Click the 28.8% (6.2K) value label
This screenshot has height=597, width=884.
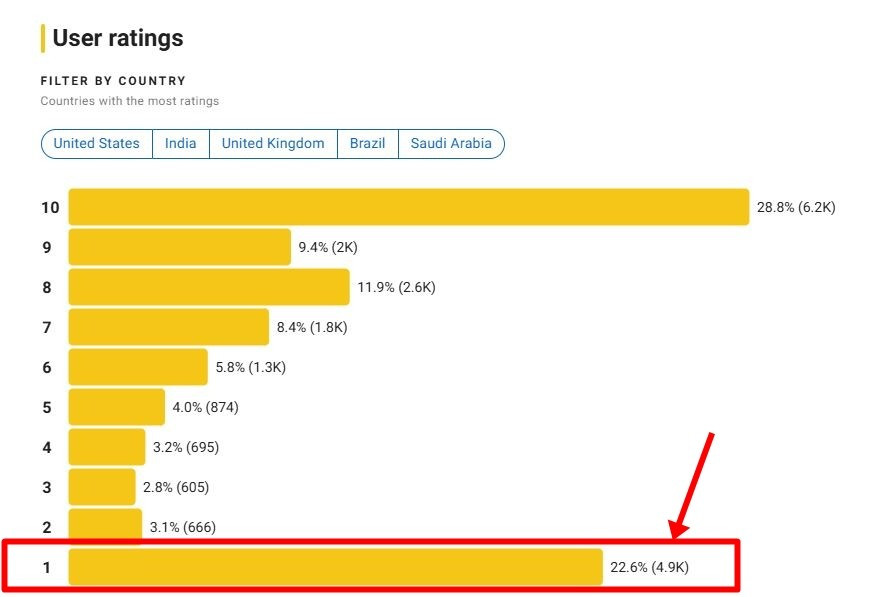click(x=795, y=208)
